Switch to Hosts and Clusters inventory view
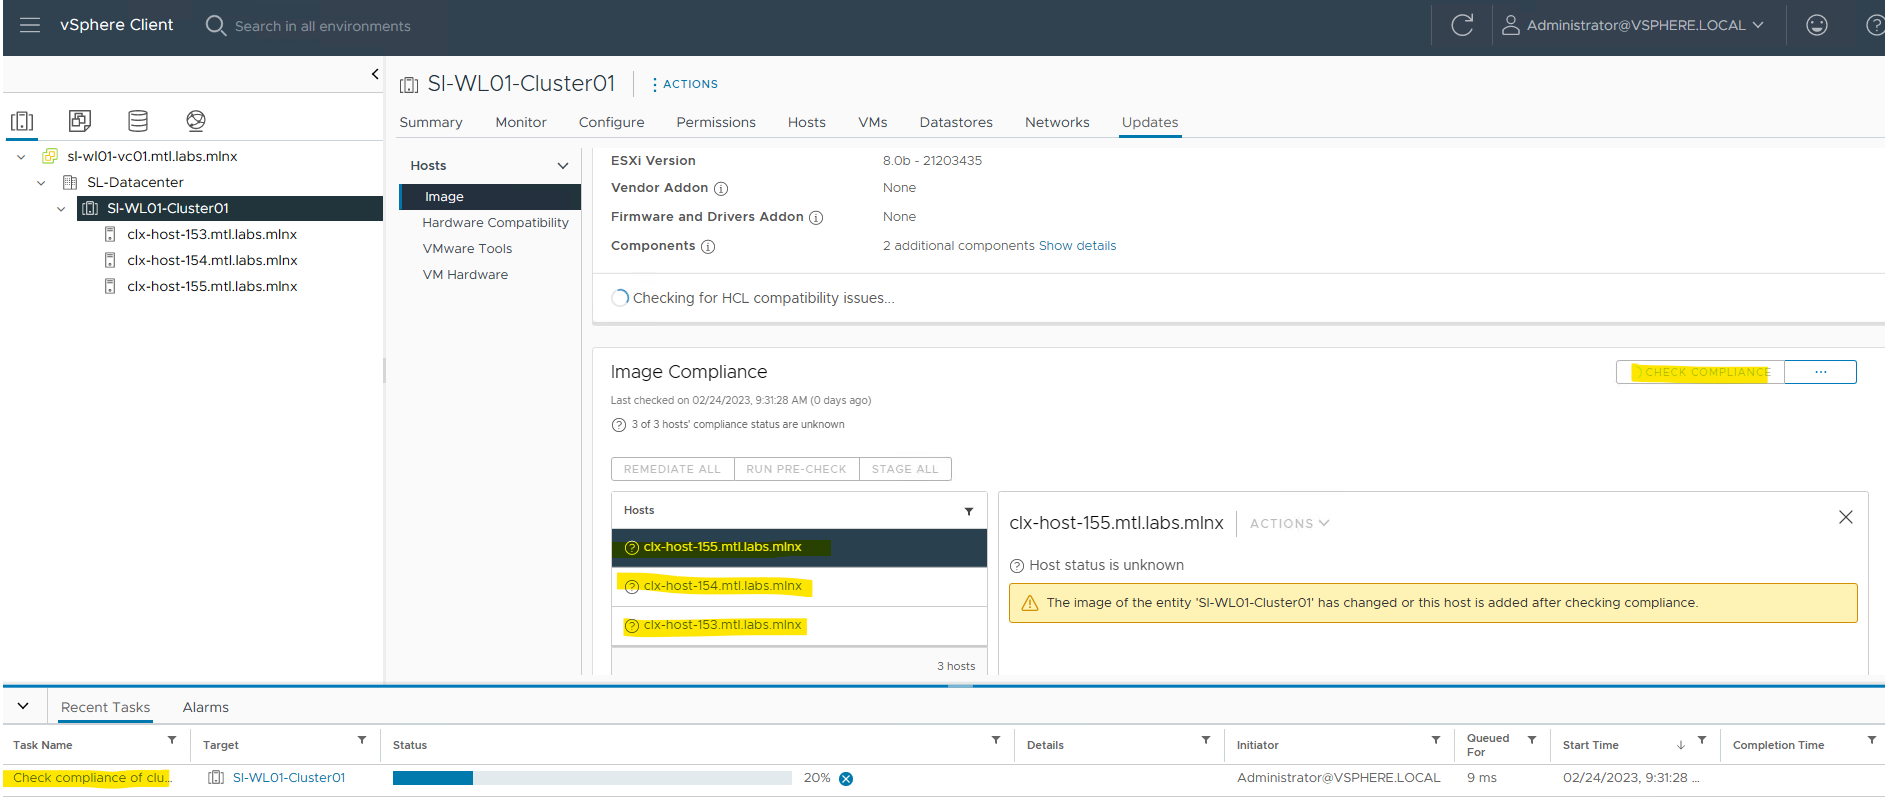The image size is (1885, 797). pyautogui.click(x=22, y=121)
